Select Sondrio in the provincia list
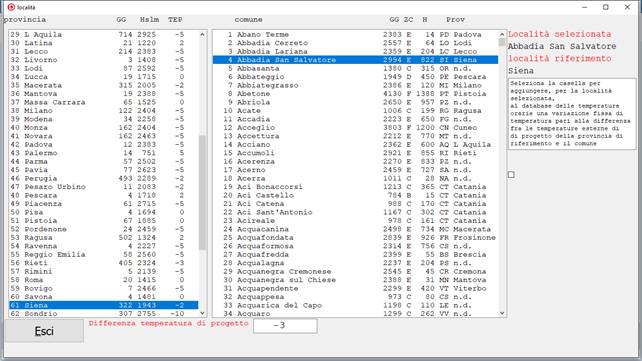The image size is (642, 361). click(x=104, y=314)
